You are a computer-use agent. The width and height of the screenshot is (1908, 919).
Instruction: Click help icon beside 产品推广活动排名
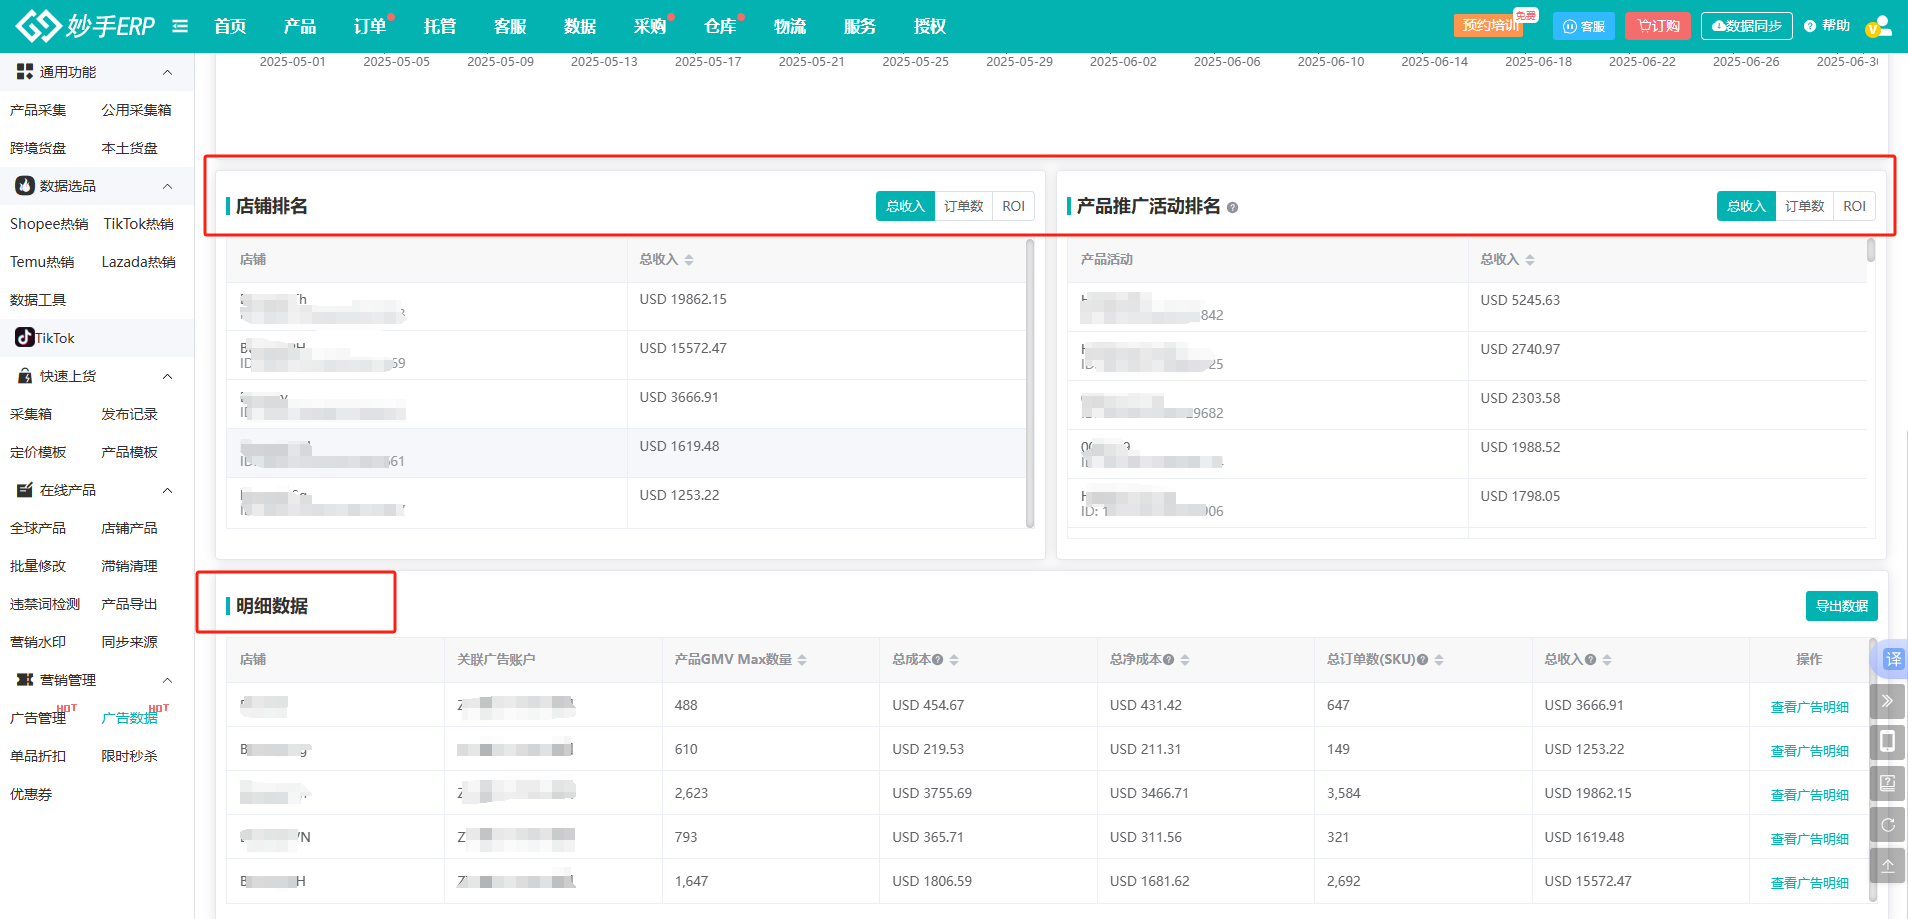coord(1232,208)
